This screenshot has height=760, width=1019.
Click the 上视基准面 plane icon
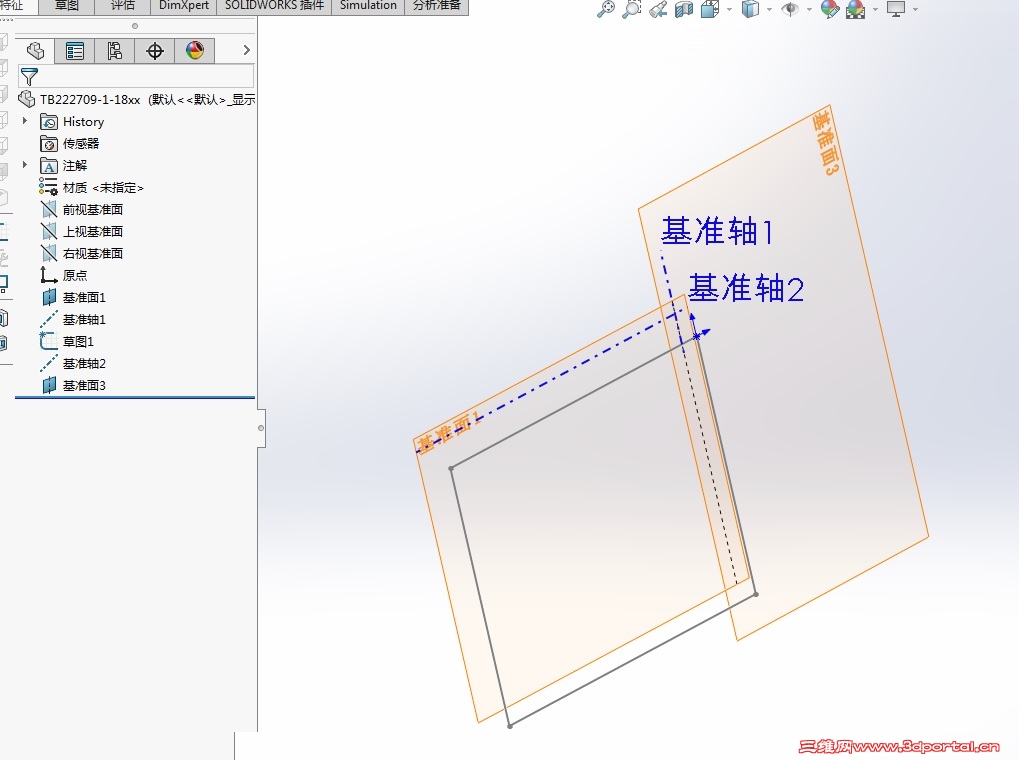[49, 231]
